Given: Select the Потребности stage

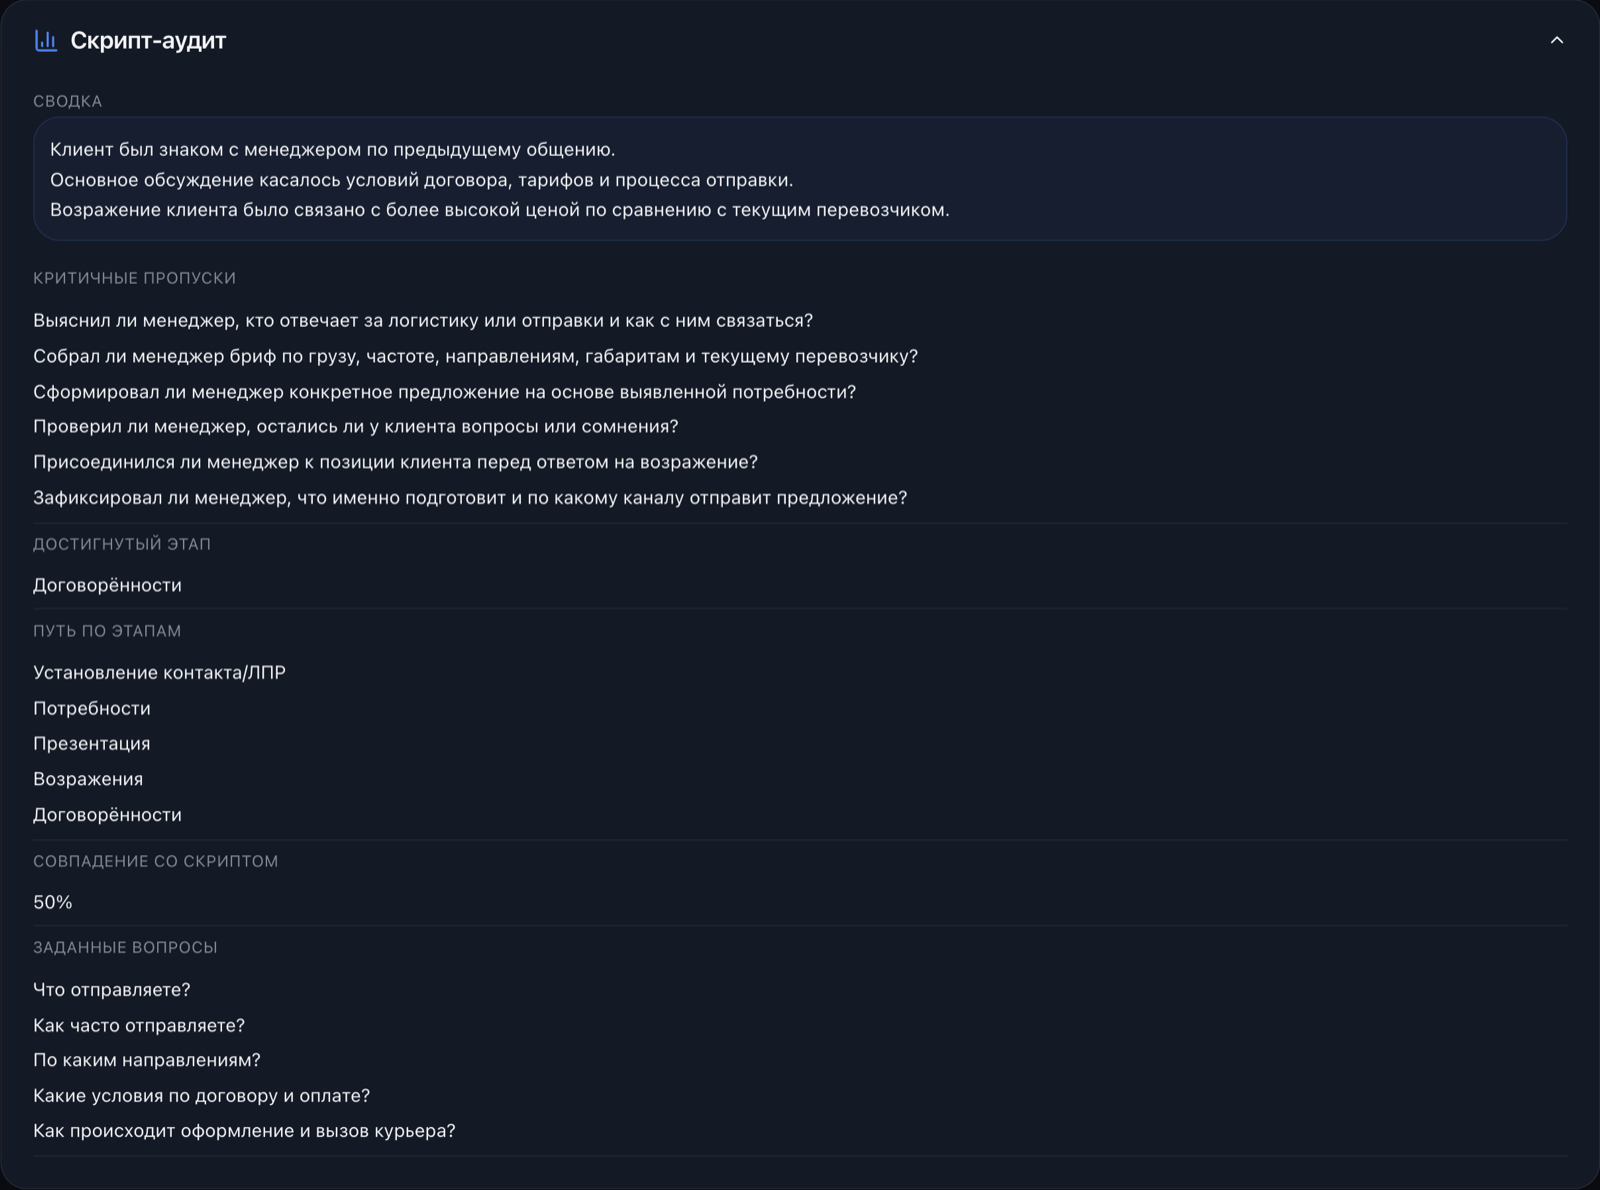Looking at the screenshot, I should point(92,708).
